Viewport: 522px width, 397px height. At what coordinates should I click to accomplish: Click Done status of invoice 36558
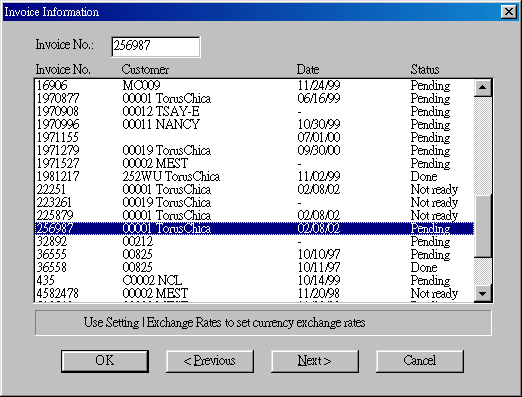click(424, 267)
